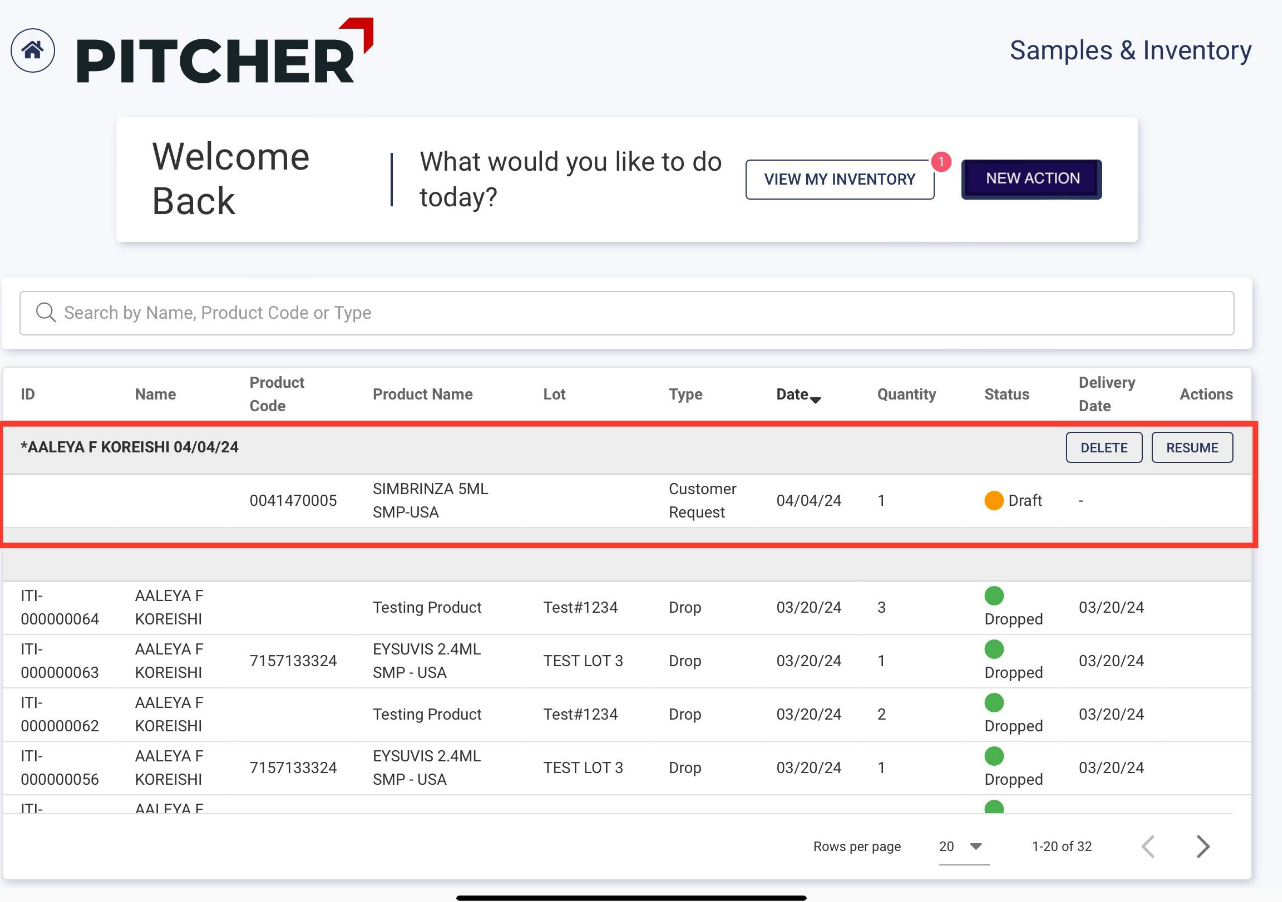The image size is (1282, 902).
Task: Click green Dropped status for ITI-000000064
Action: (994, 596)
